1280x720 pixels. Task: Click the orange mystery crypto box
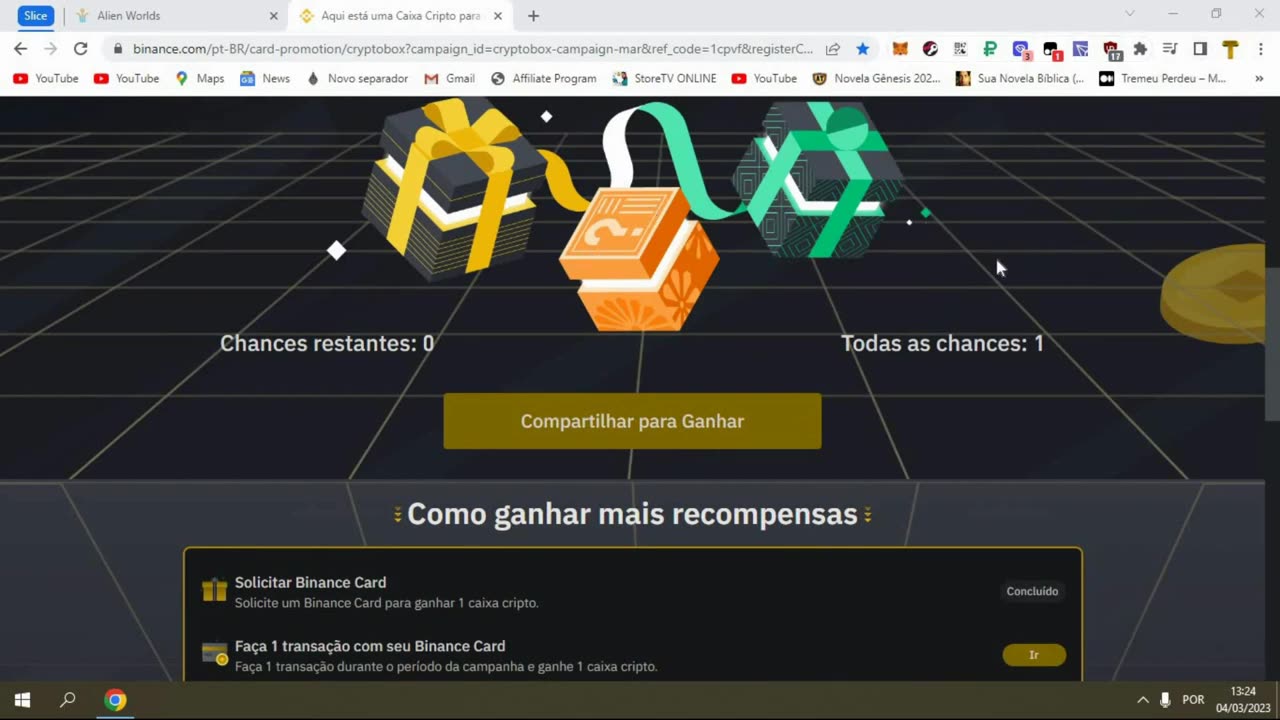click(640, 260)
